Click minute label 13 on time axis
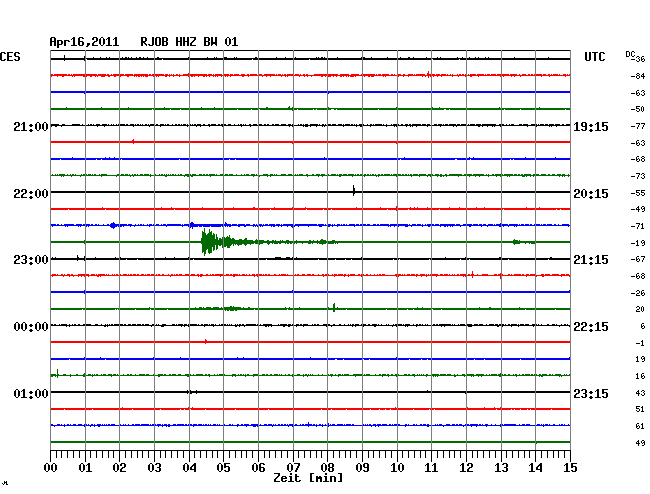The image size is (650, 494). coord(501,468)
